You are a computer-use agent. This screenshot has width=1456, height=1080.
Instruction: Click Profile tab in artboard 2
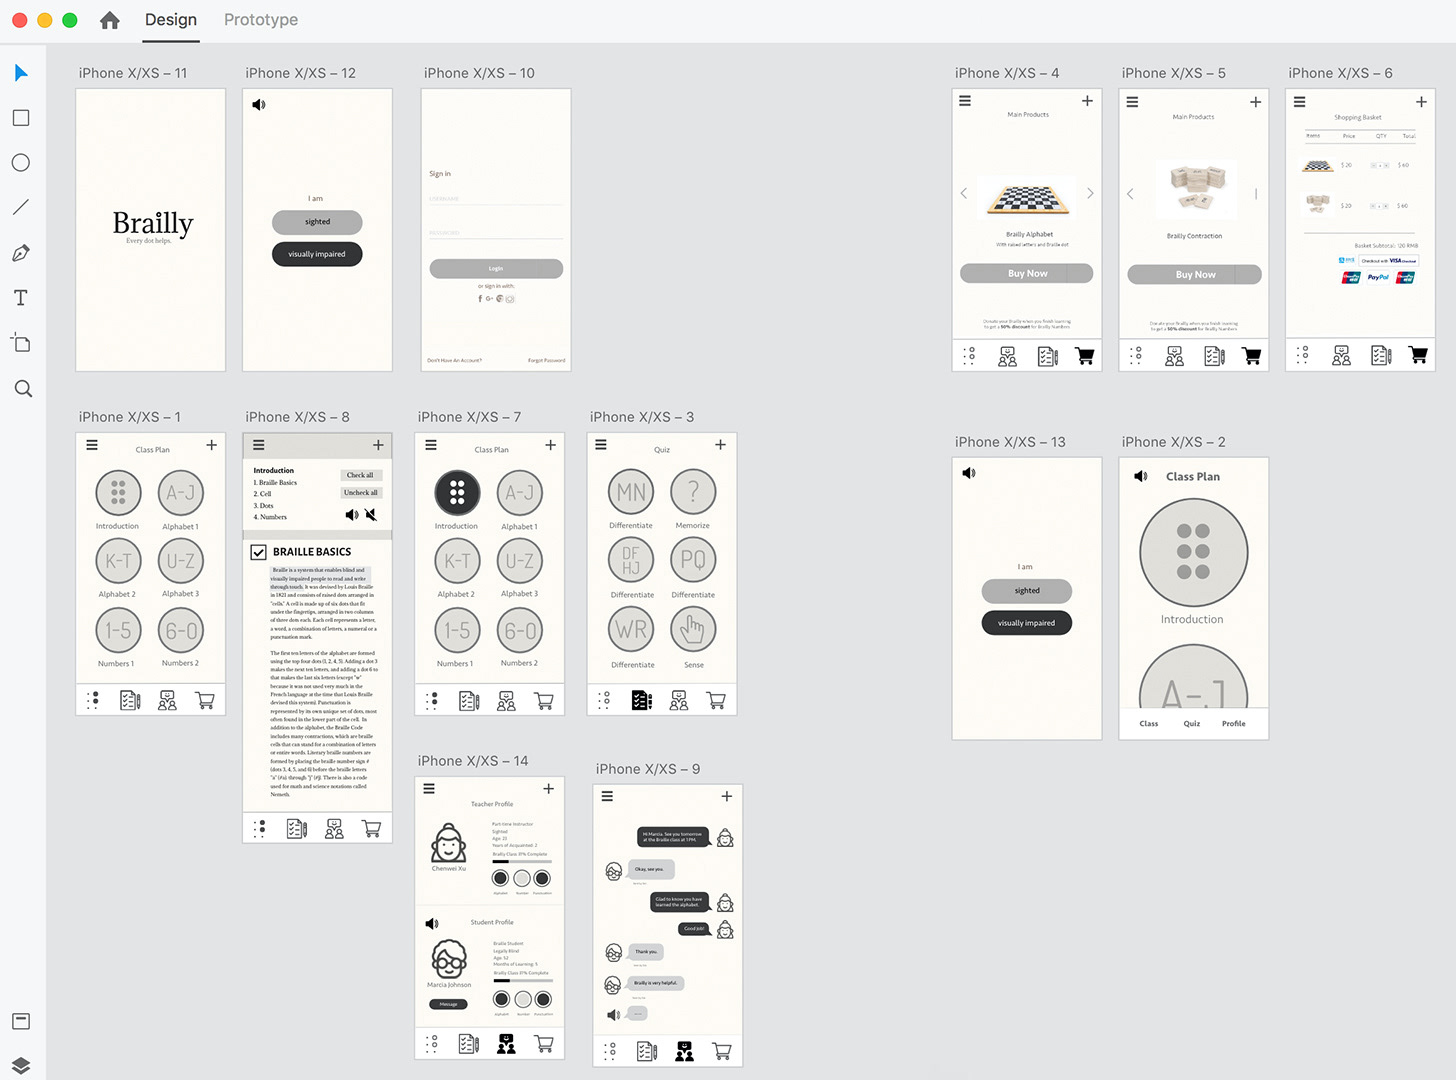pyautogui.click(x=1234, y=724)
